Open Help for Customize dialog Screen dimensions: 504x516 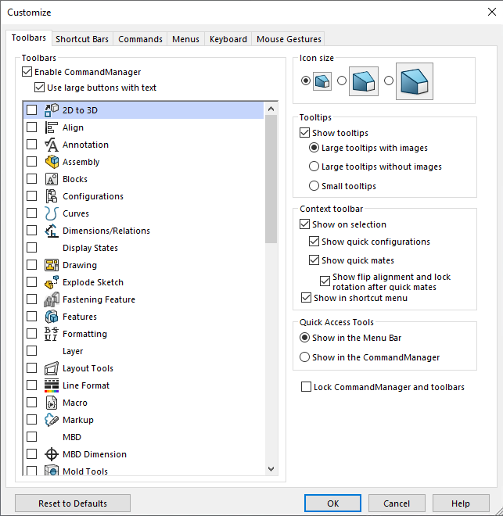(461, 503)
